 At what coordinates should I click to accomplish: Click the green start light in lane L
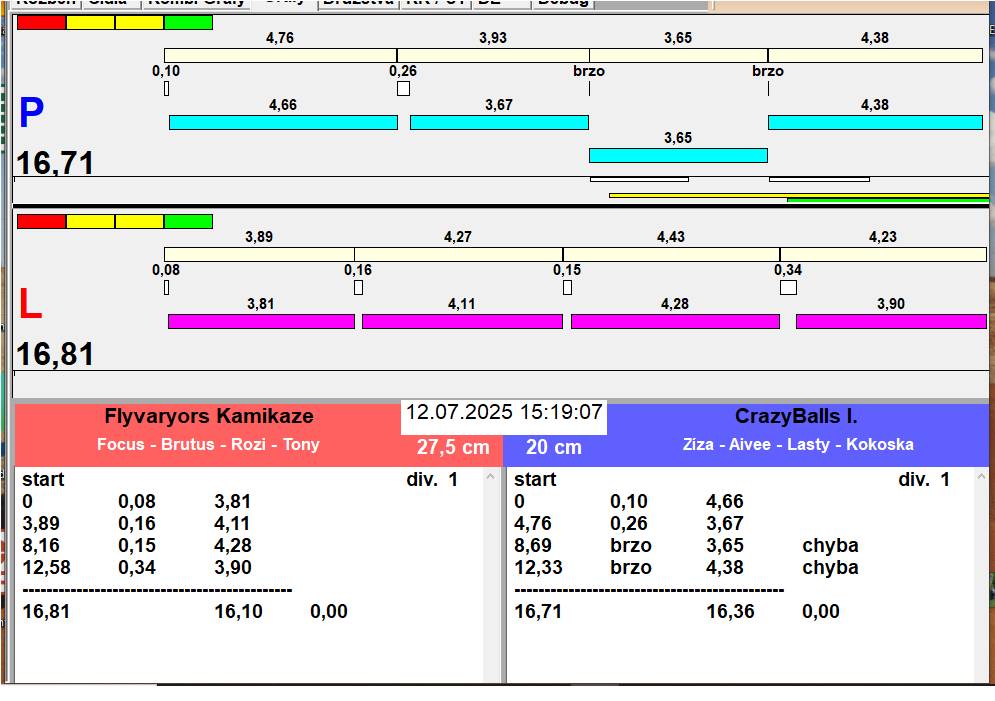(188, 221)
